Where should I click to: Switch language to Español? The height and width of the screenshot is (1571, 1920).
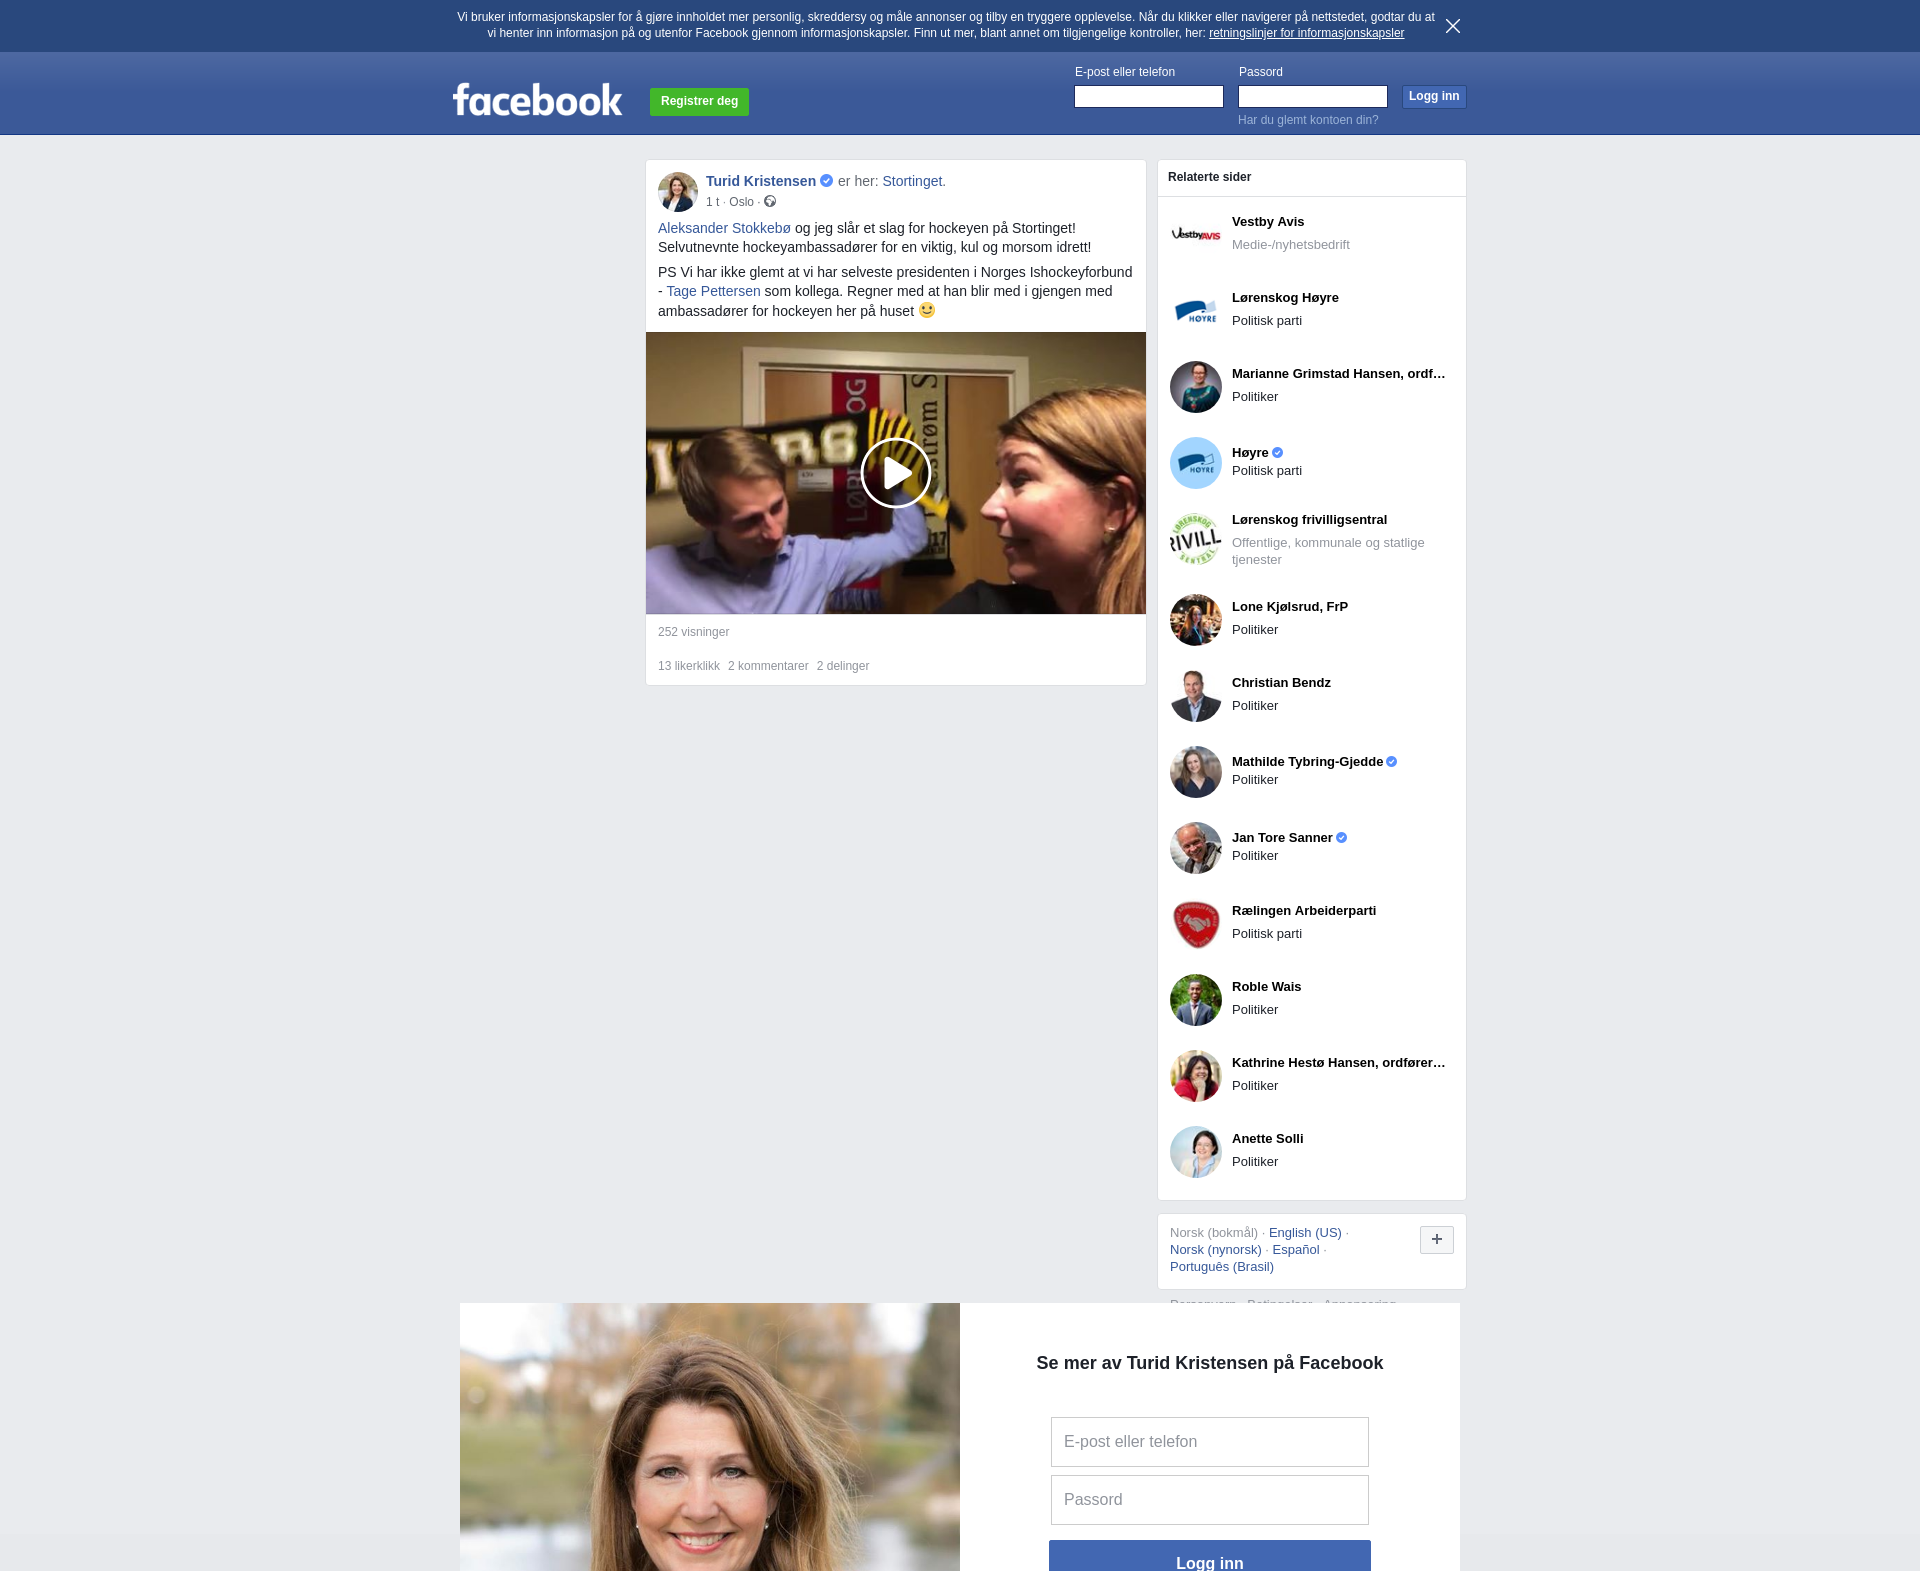pos(1296,1250)
